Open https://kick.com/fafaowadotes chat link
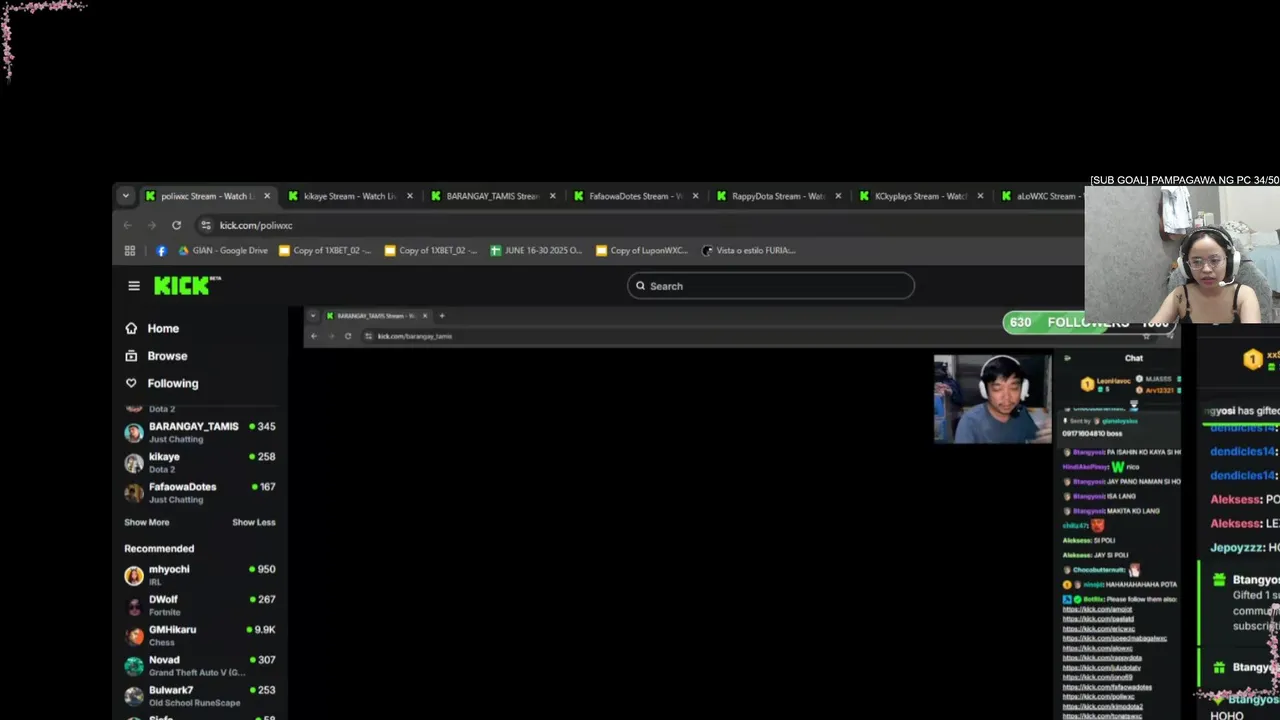Screen dimensions: 1280x720 coord(1107,687)
